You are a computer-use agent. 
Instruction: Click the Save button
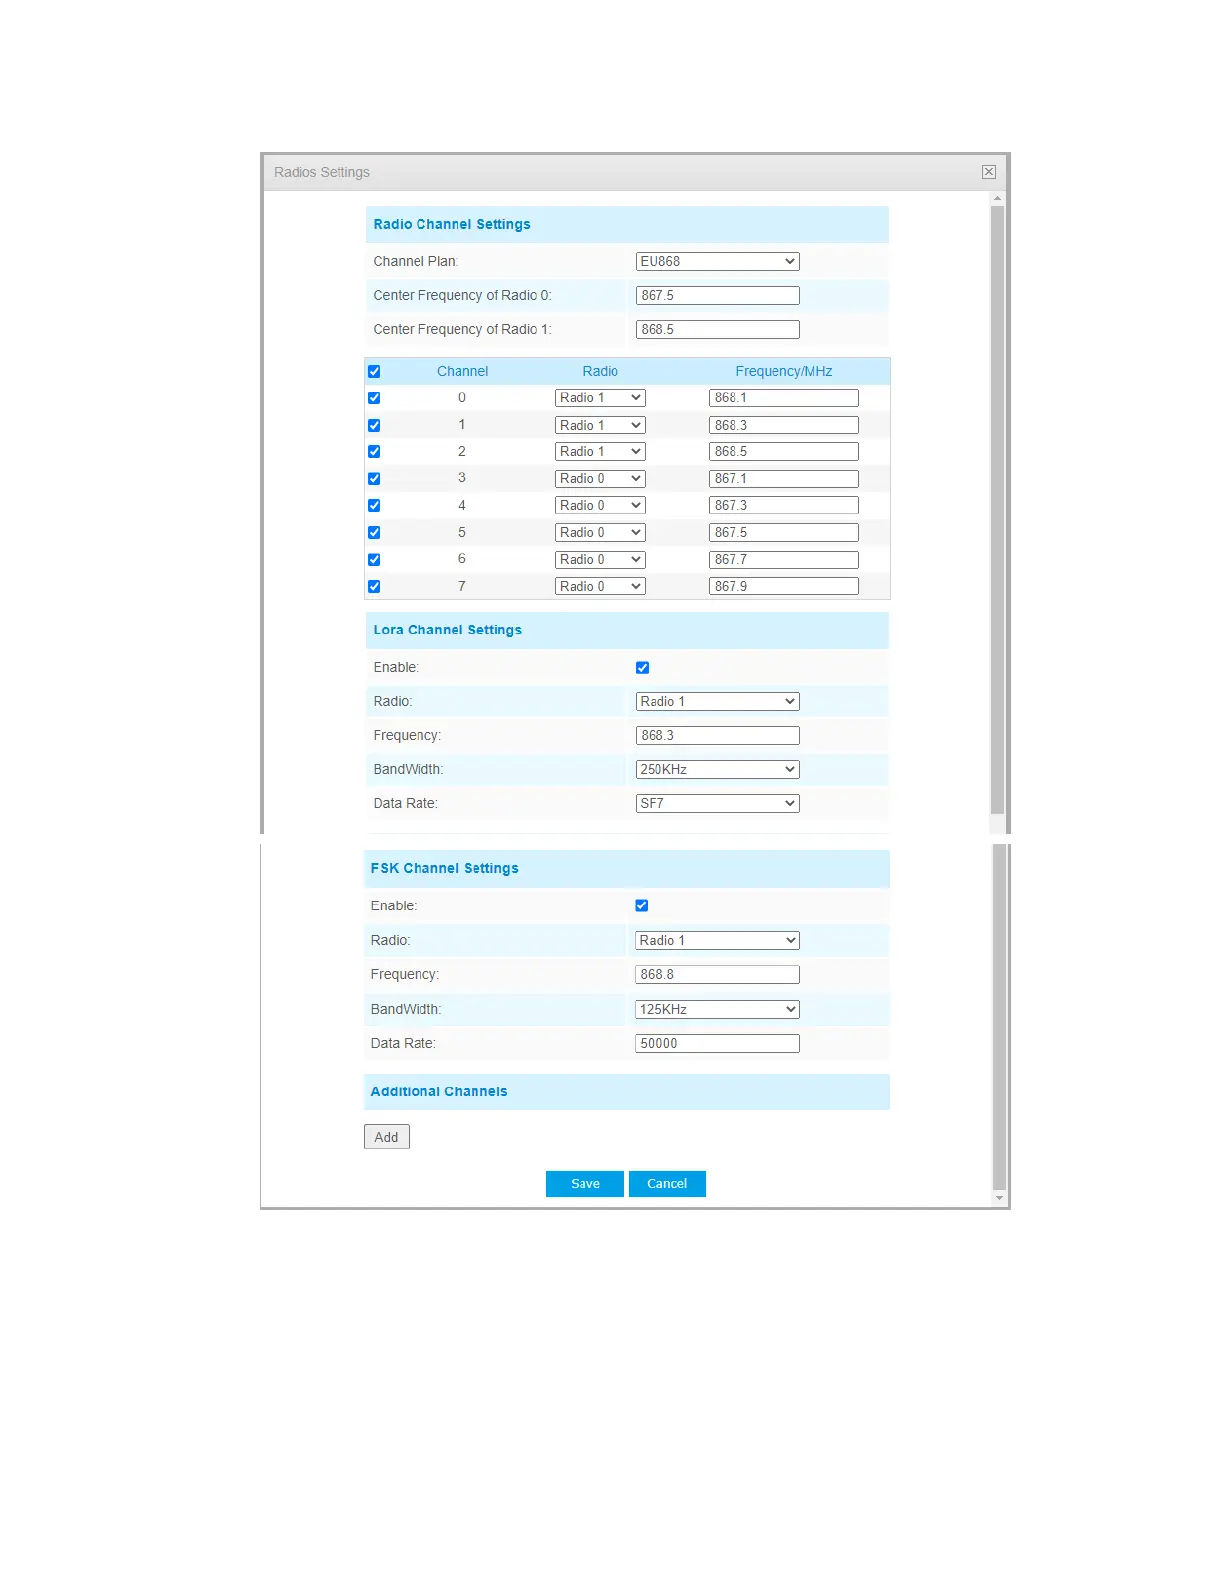tap(584, 1184)
